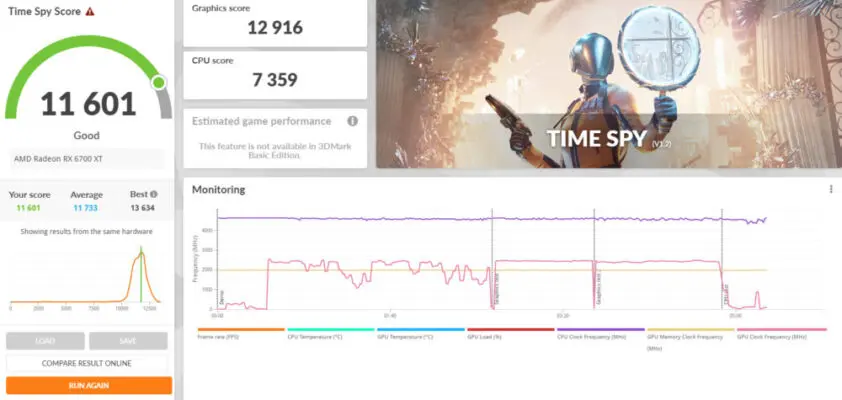Click the Graphics test 2 marker in the Monitoring chart
The image size is (842, 400).
(x=594, y=259)
